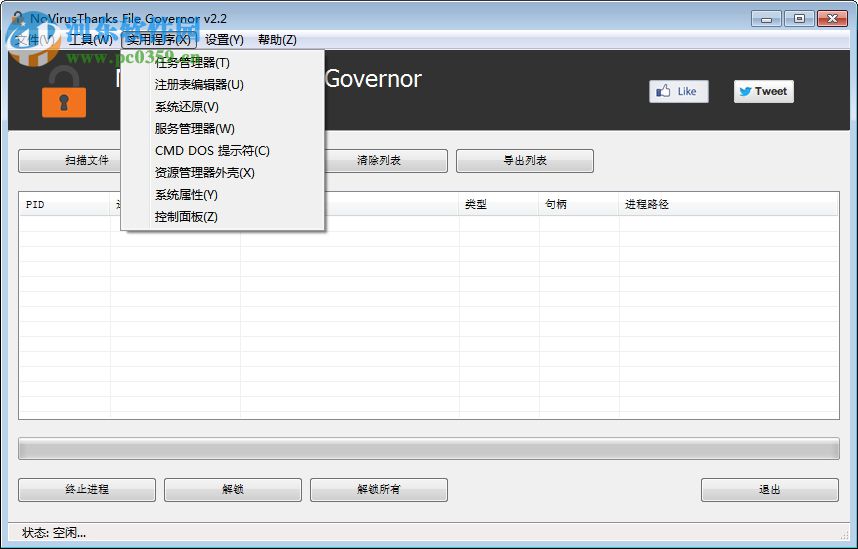Image resolution: width=858 pixels, height=549 pixels.
Task: Launch CMD DOS 提示符(C)
Action: 223,151
